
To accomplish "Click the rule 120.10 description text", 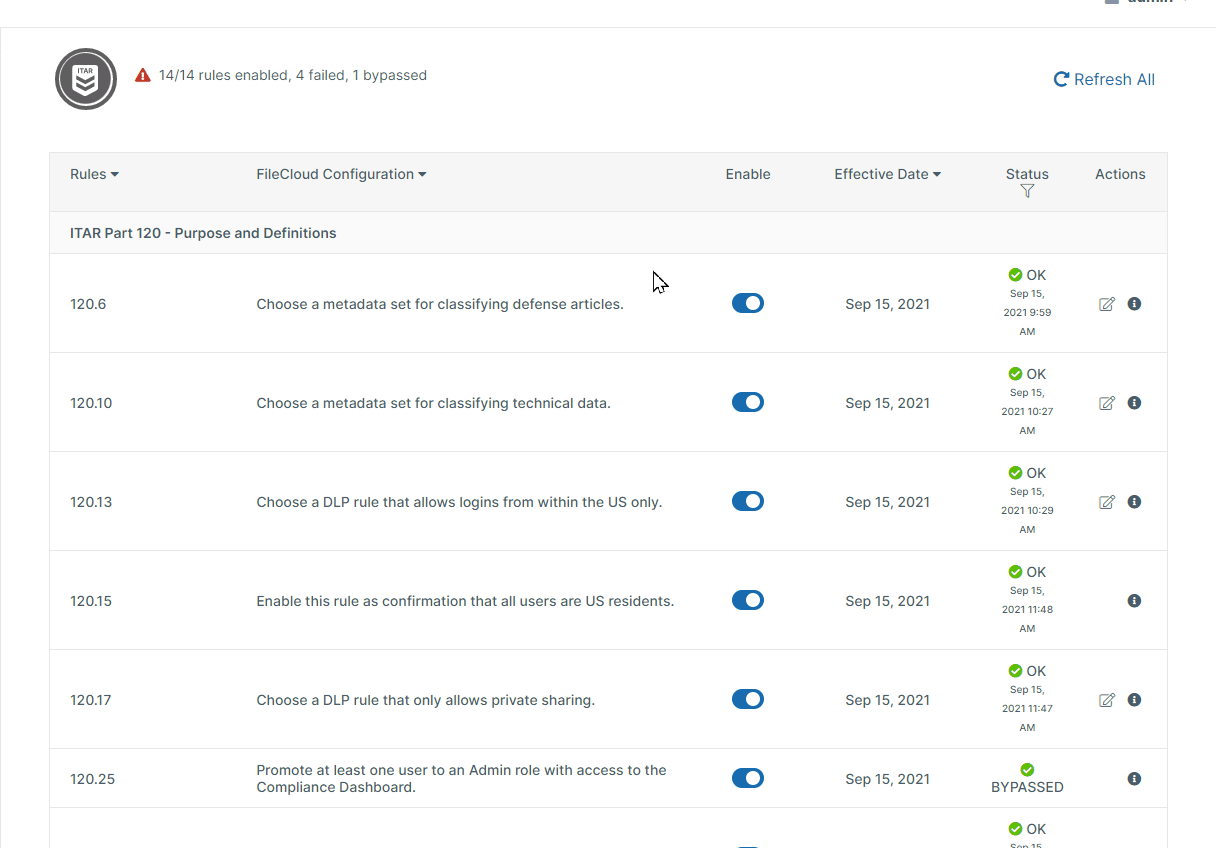I will (433, 403).
